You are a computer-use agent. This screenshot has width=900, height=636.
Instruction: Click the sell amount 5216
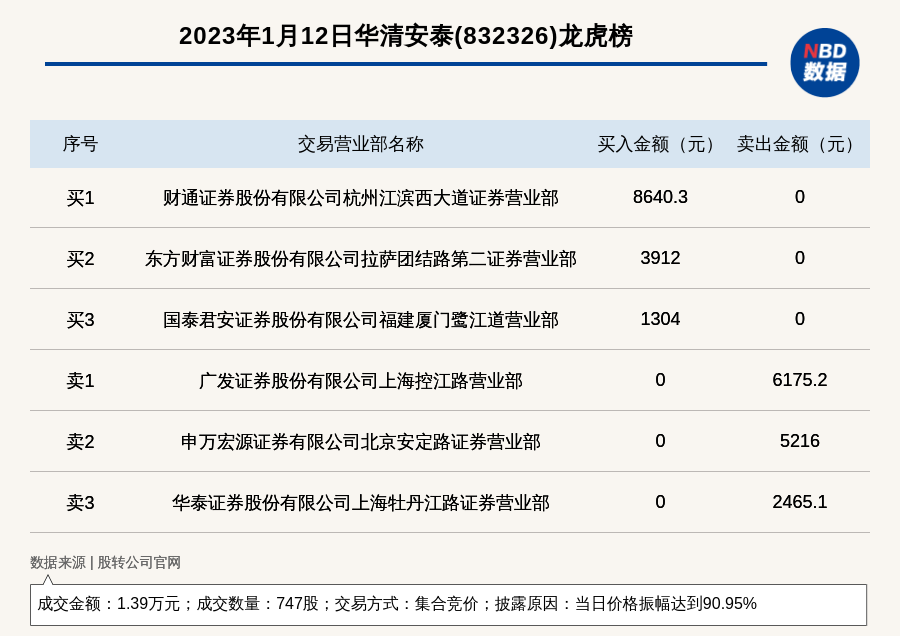(x=800, y=440)
